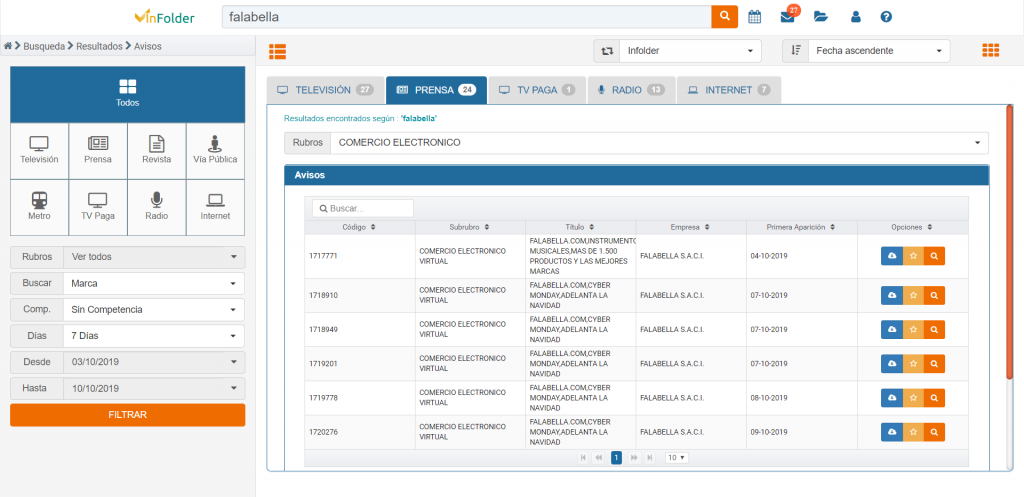The width and height of the screenshot is (1024, 497).
Task: Open the Infolder dropdown
Action: [690, 51]
